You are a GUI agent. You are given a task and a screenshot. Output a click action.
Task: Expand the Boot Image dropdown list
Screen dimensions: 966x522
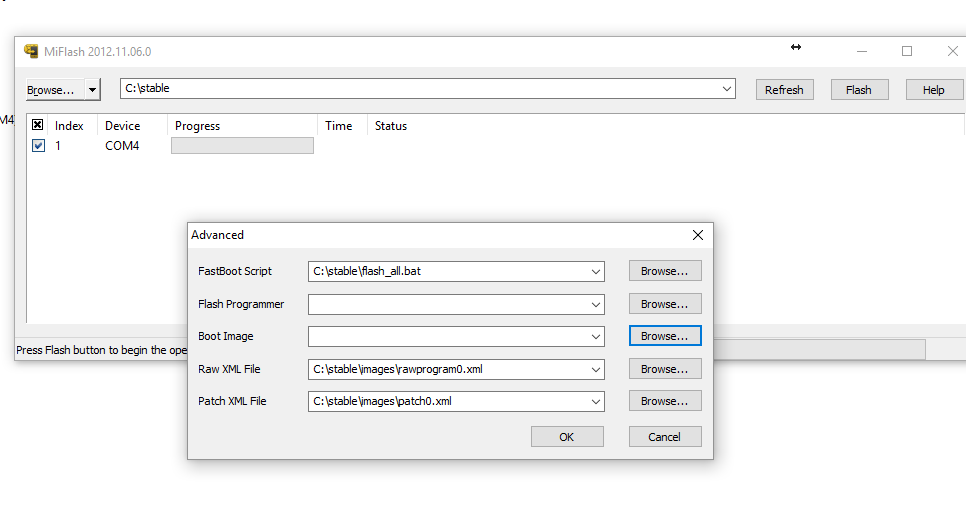[x=596, y=337]
